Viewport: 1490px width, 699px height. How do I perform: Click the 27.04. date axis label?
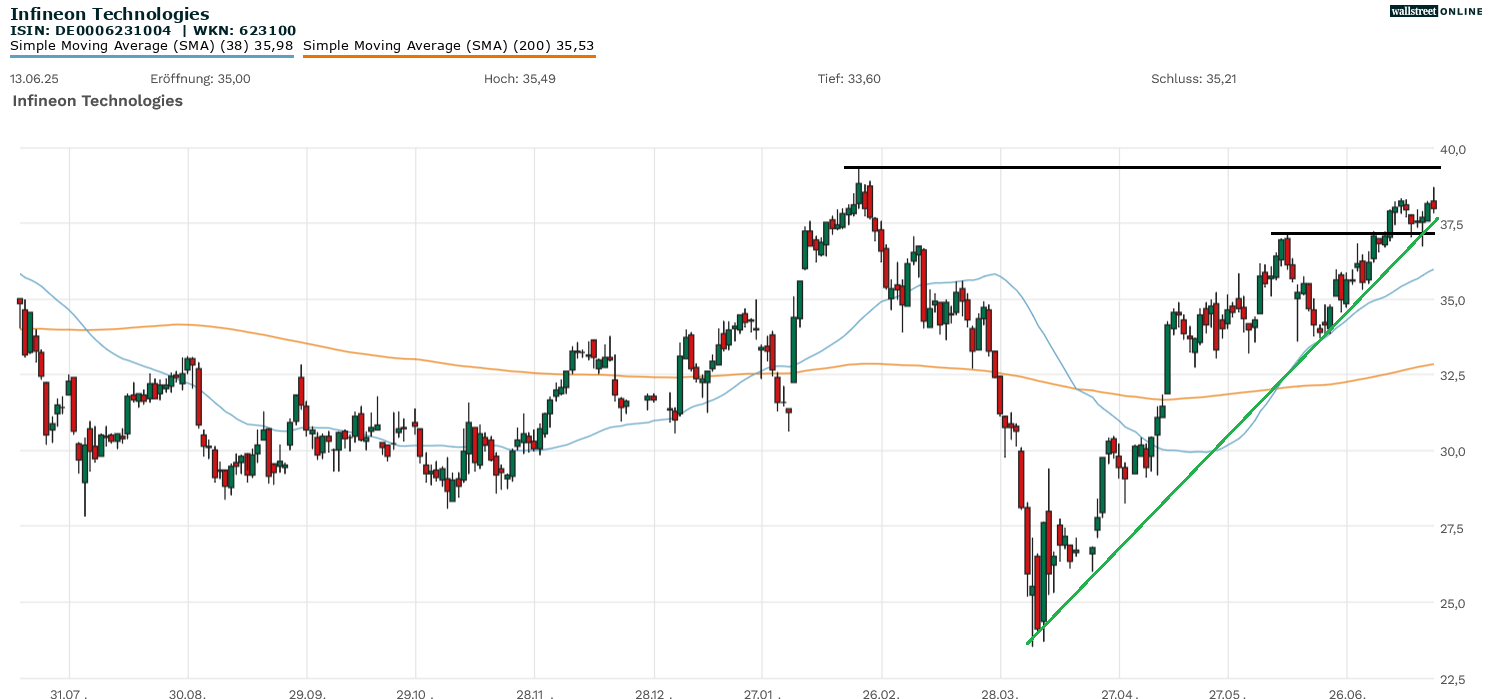[x=1119, y=693]
